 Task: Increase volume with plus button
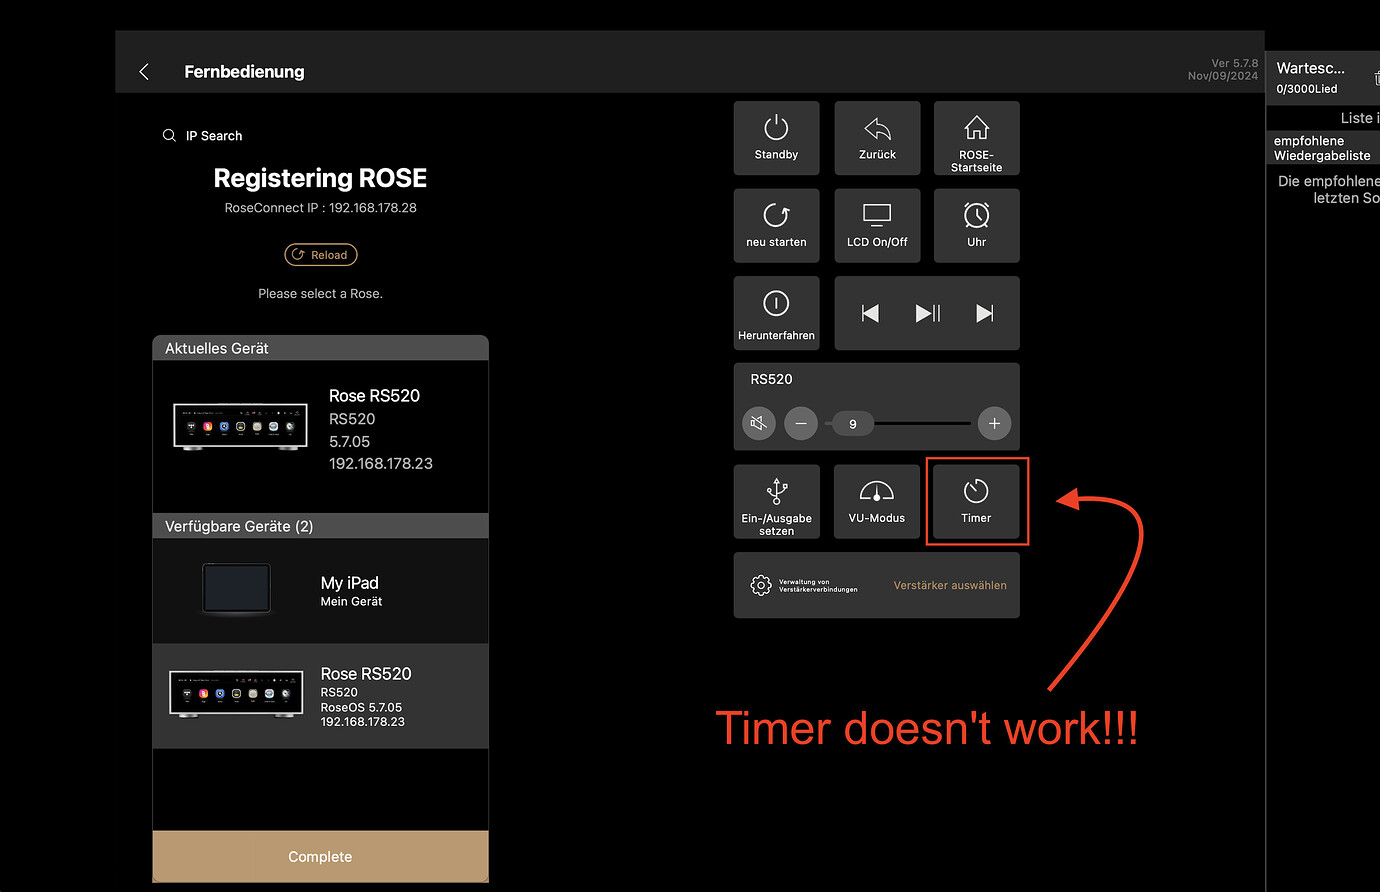(x=994, y=424)
